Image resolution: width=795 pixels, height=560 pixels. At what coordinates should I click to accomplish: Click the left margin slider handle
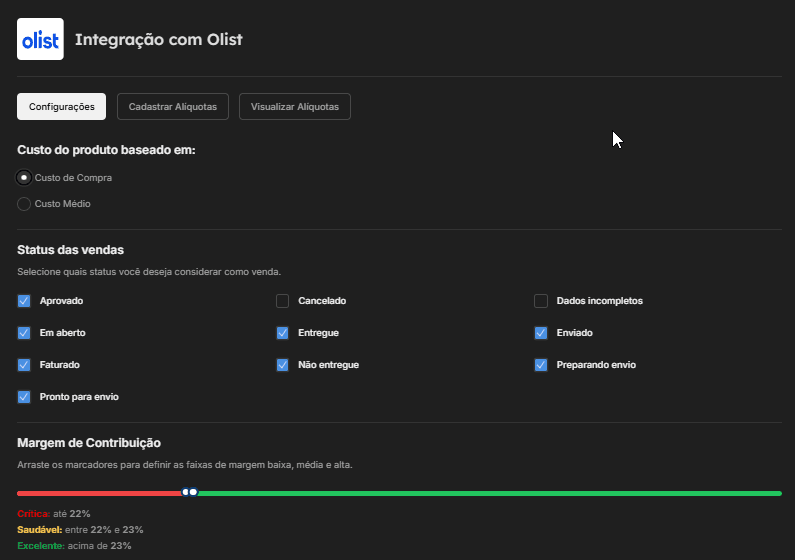[186, 492]
